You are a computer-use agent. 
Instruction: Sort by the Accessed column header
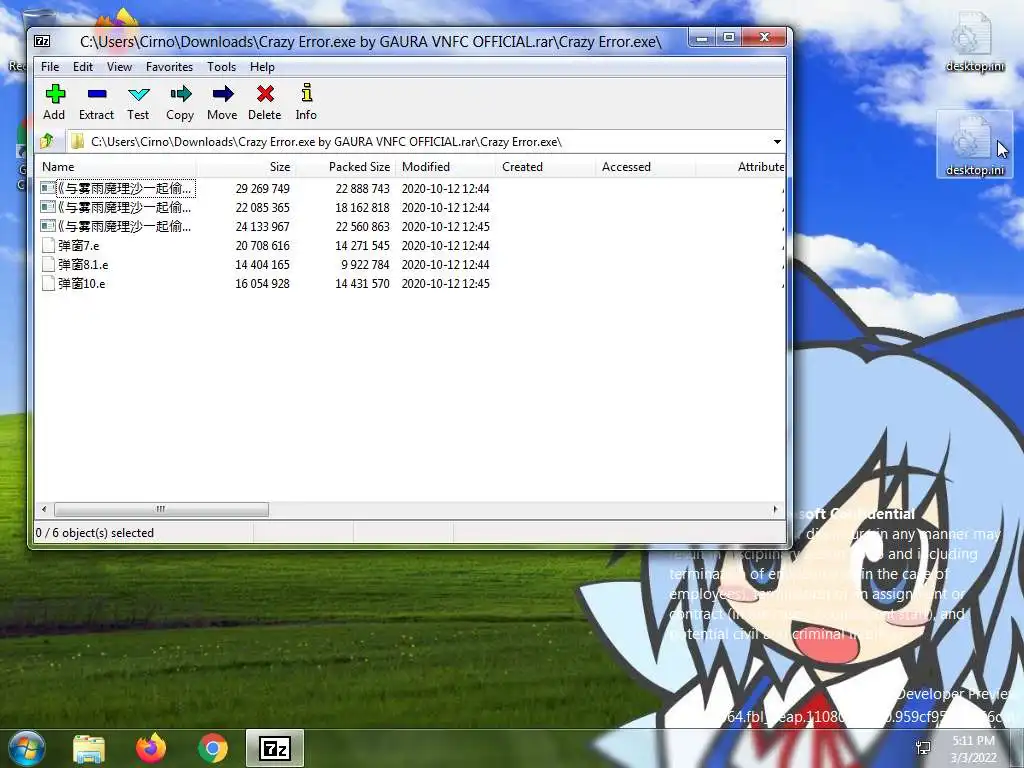point(645,167)
